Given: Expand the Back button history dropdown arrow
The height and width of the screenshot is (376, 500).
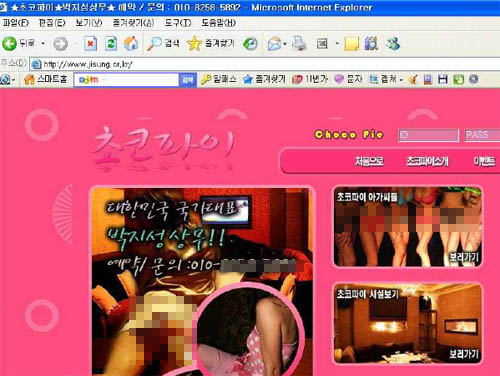Looking at the screenshot, I should pyautogui.click(x=43, y=43).
